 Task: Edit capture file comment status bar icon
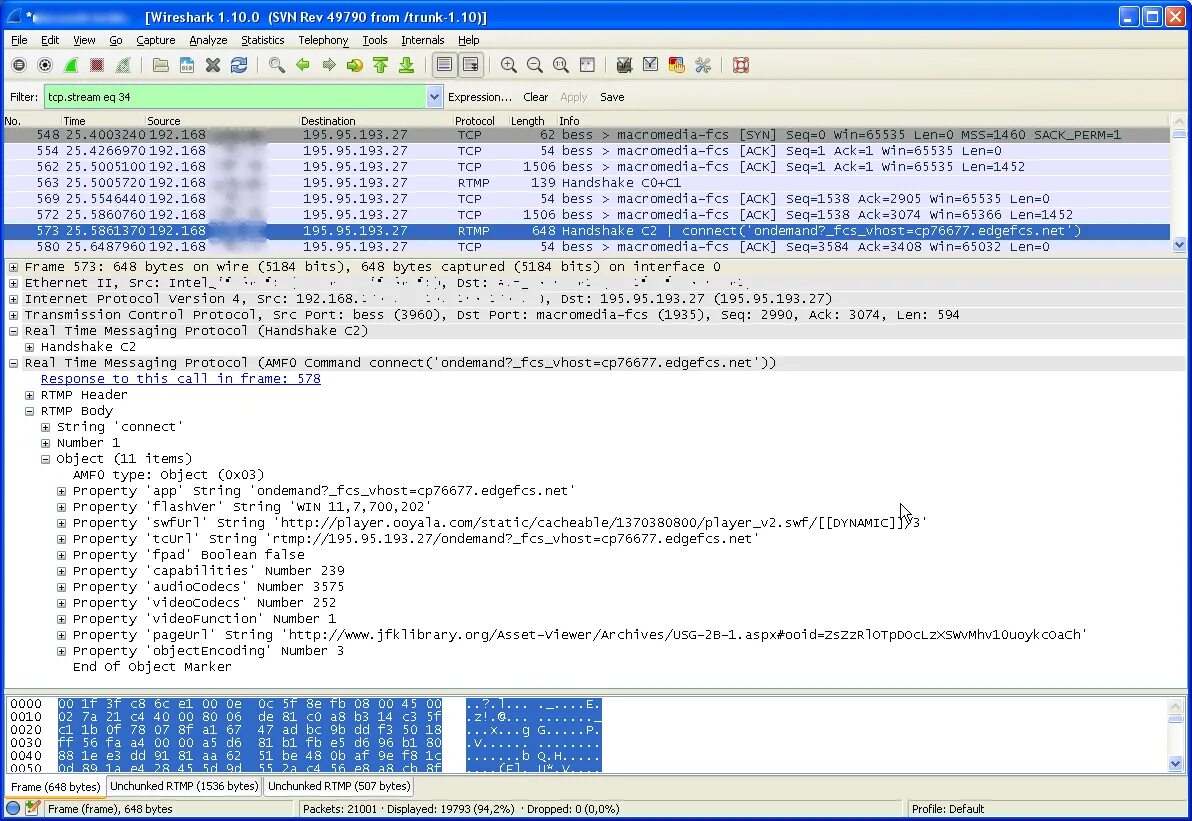pos(32,808)
